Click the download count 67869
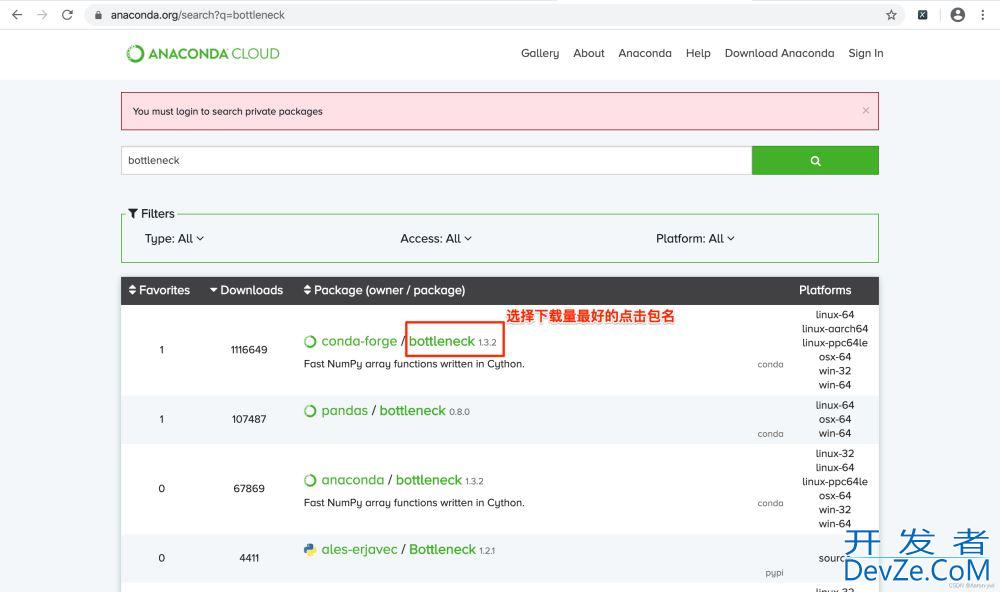The width and height of the screenshot is (1000, 592). pos(249,489)
